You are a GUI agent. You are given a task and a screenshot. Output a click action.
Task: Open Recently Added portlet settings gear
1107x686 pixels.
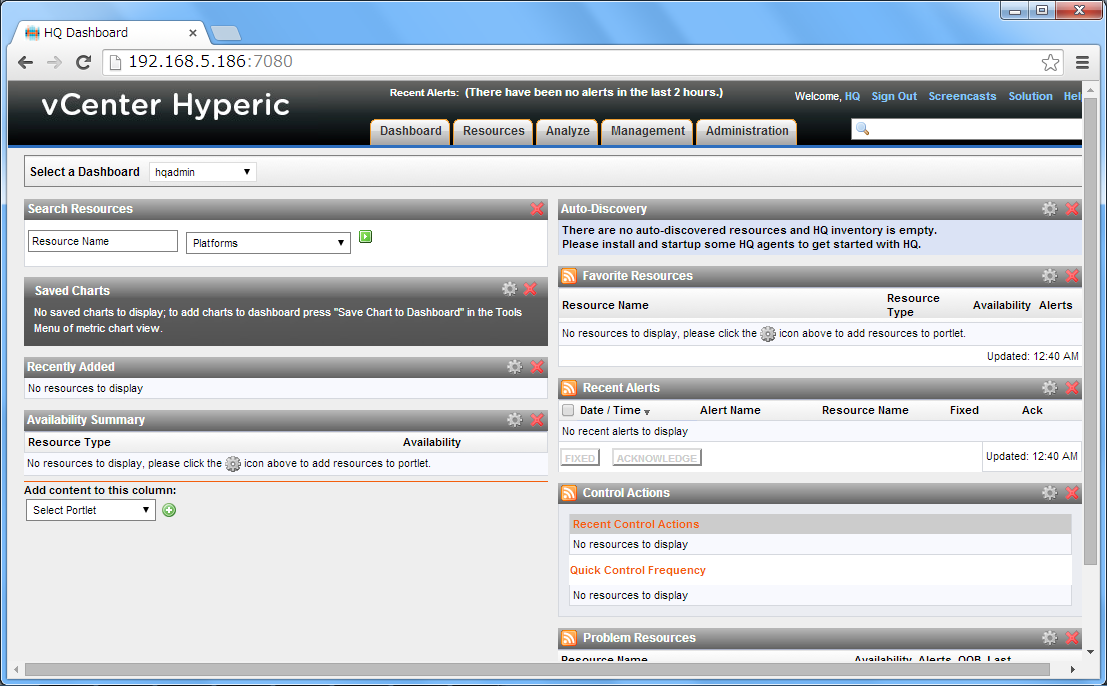point(515,366)
